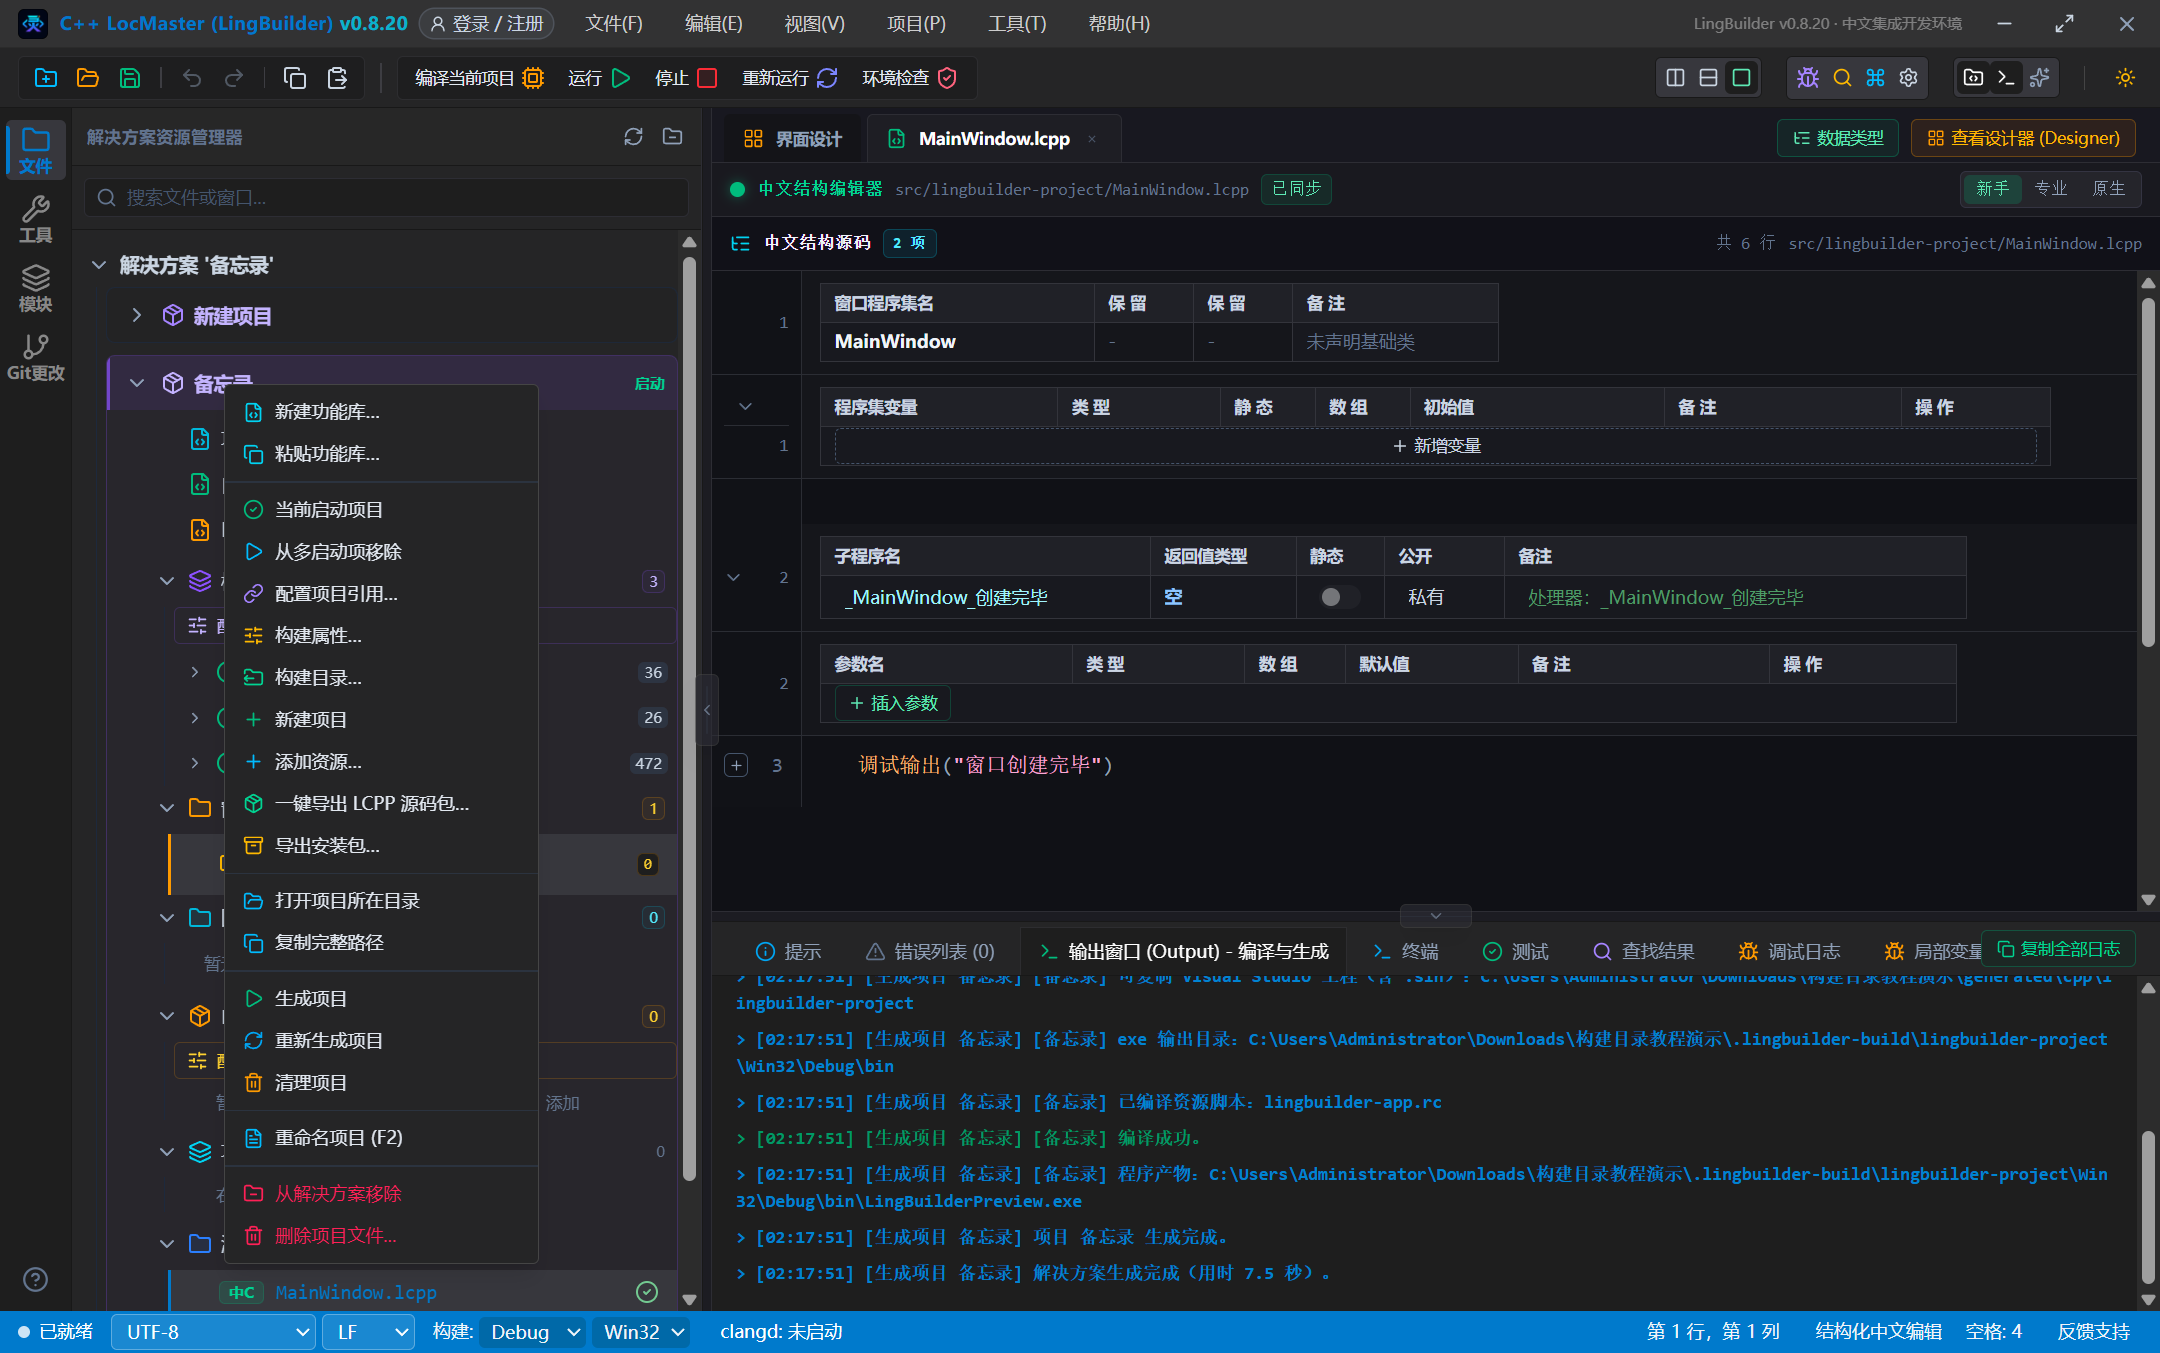Switch editor mode to 专业
Screen dimensions: 2160x1353
click(x=2050, y=188)
